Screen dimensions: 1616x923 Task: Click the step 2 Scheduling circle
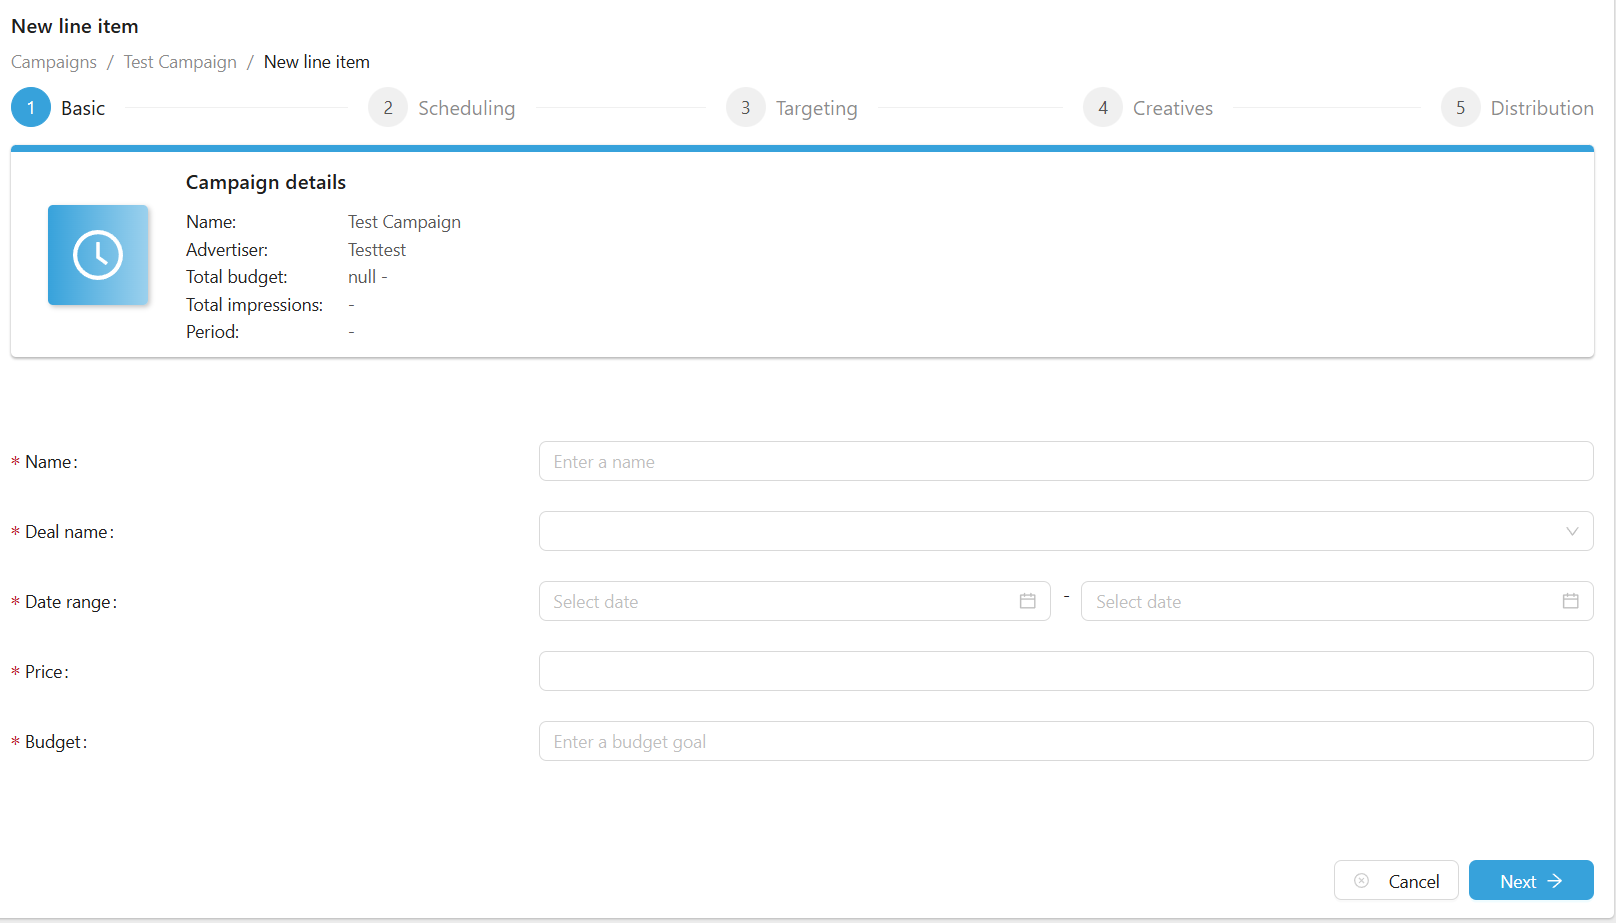388,108
